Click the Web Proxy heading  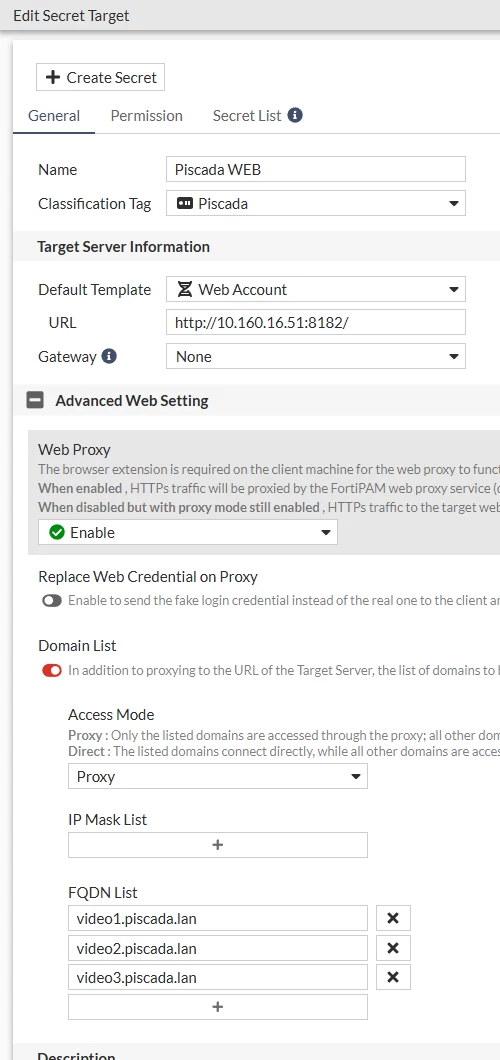pyautogui.click(x=74, y=449)
